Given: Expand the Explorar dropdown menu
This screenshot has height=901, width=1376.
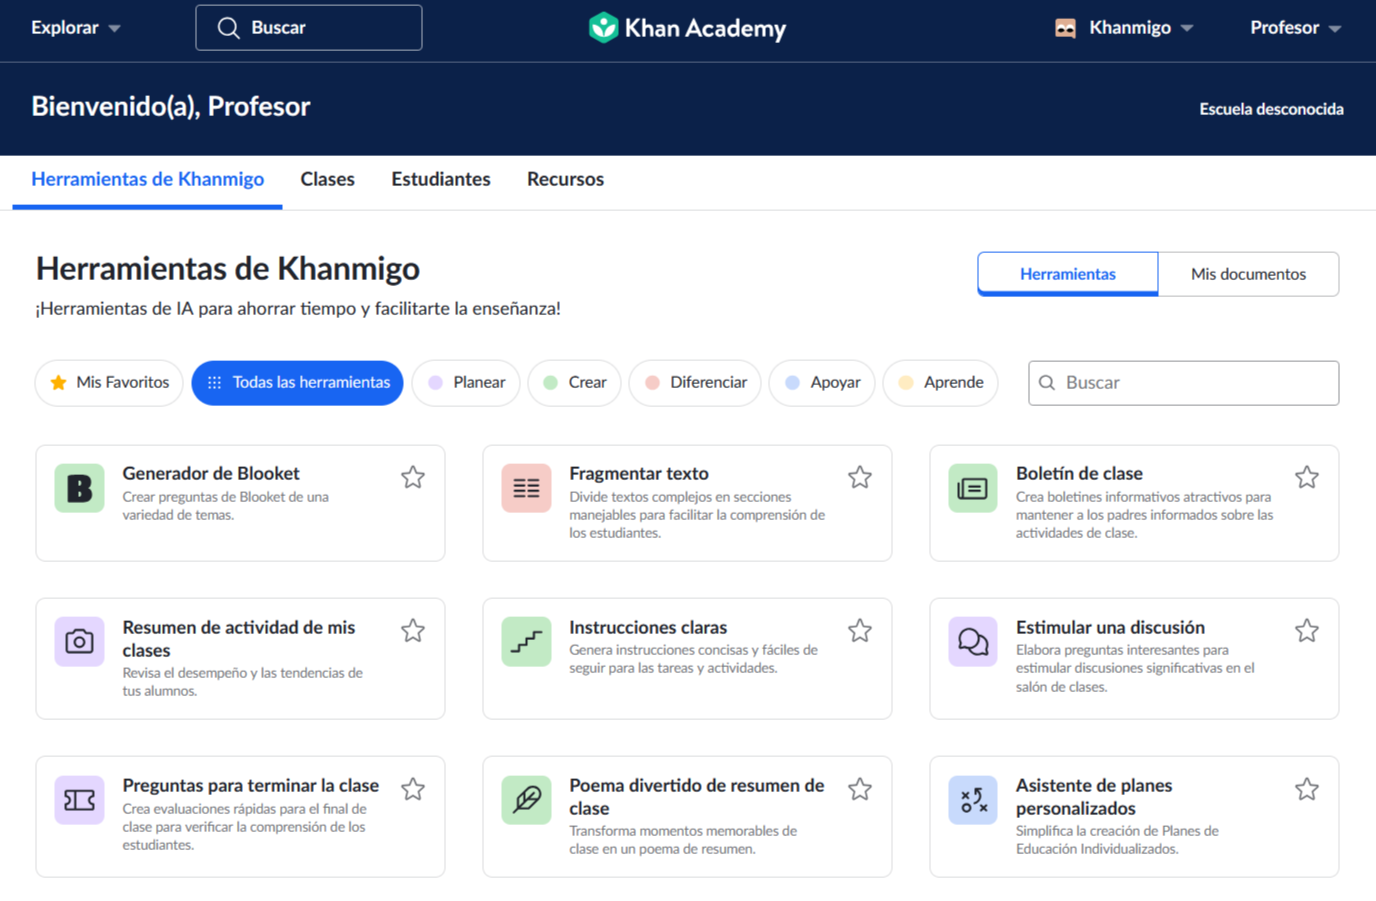Looking at the screenshot, I should [76, 28].
